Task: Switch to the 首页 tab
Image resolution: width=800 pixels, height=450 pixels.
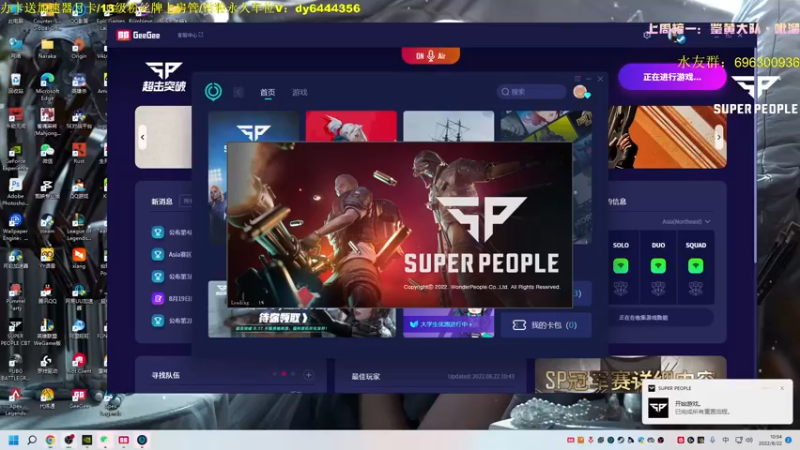Action: [267, 92]
